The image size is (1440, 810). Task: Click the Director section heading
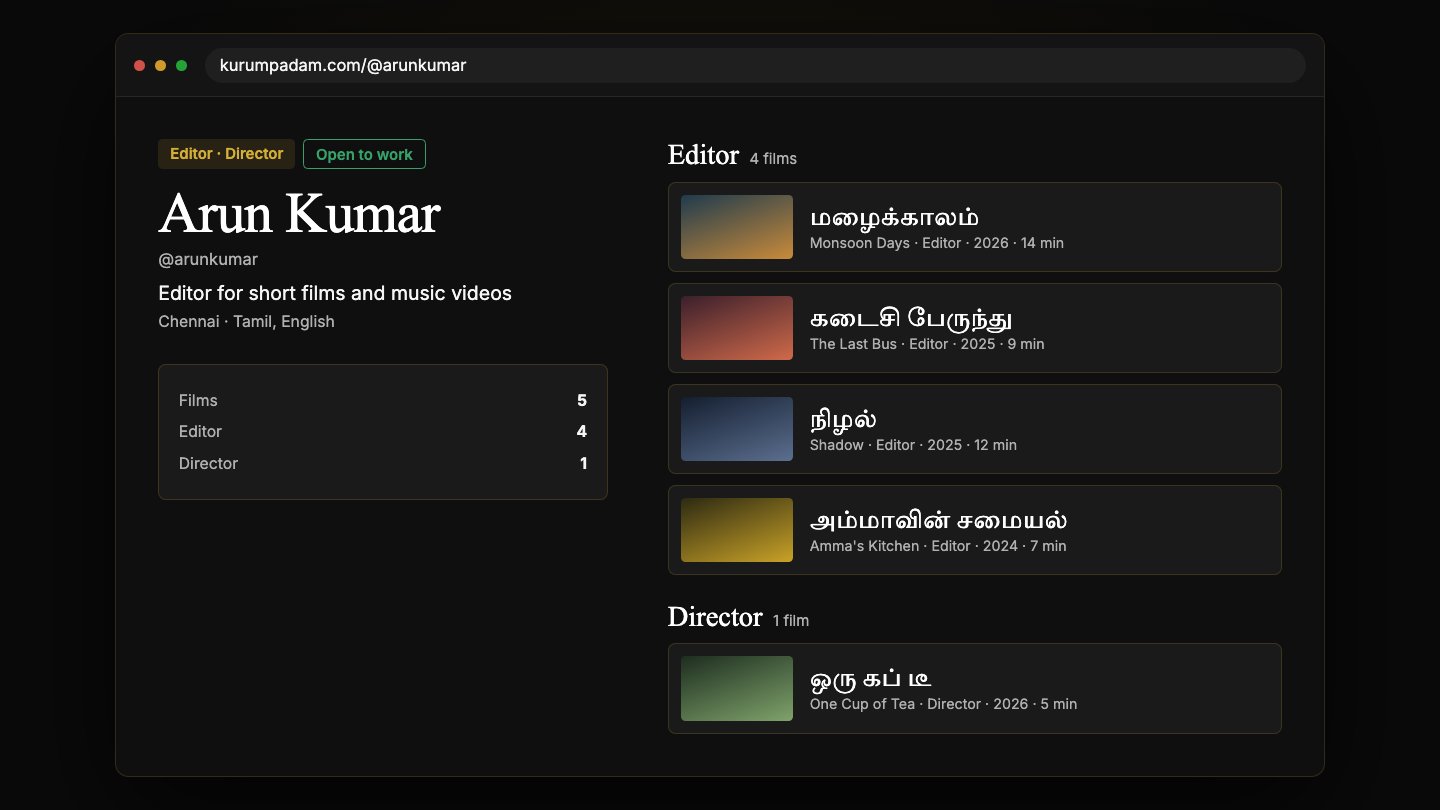(715, 616)
